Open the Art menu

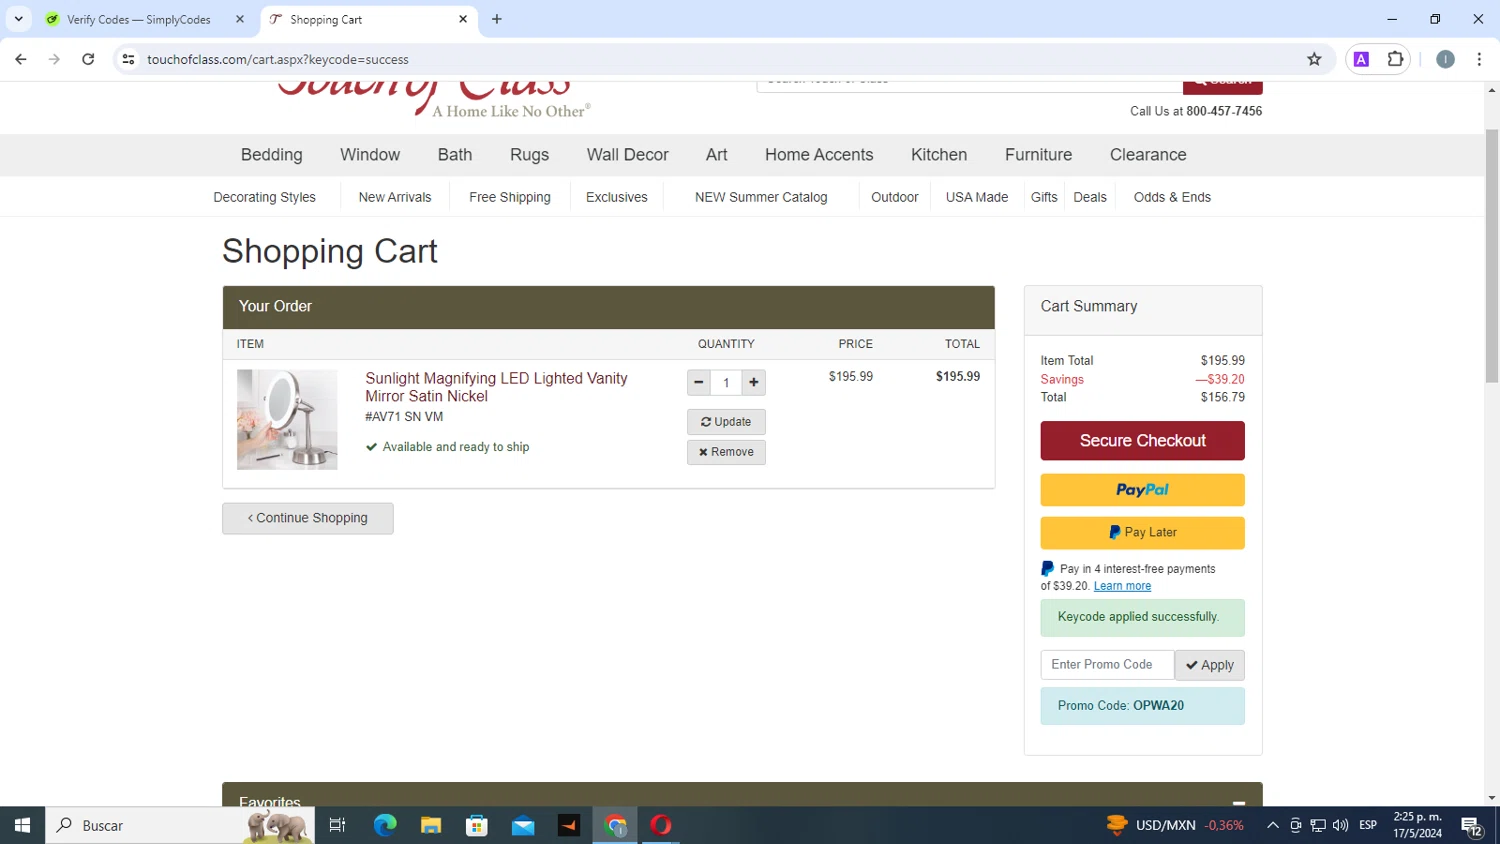[717, 155]
